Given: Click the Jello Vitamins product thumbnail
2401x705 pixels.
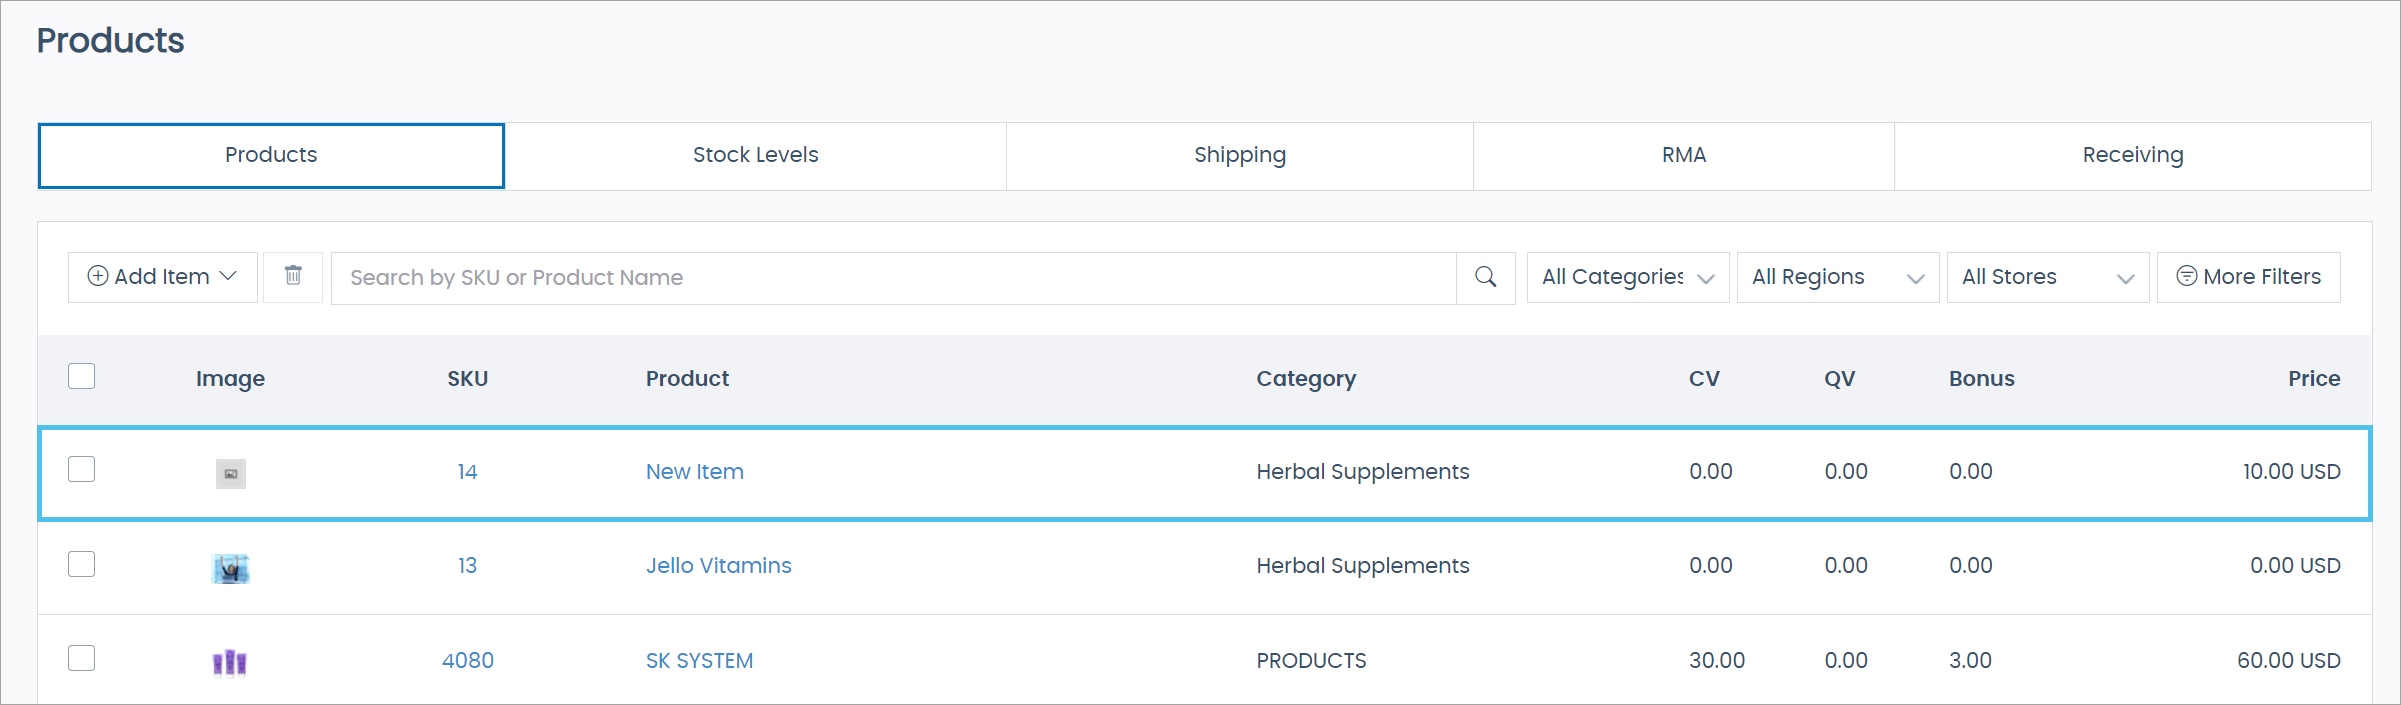Looking at the screenshot, I should click(230, 568).
